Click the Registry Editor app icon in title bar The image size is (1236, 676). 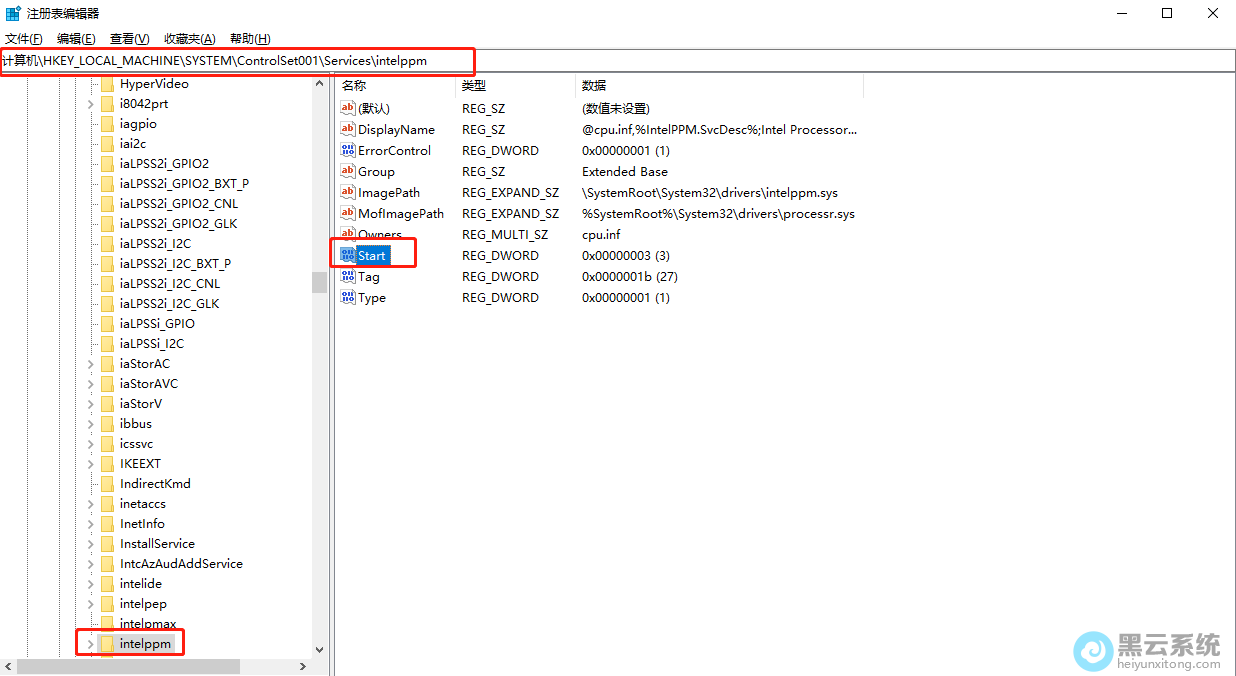13,13
